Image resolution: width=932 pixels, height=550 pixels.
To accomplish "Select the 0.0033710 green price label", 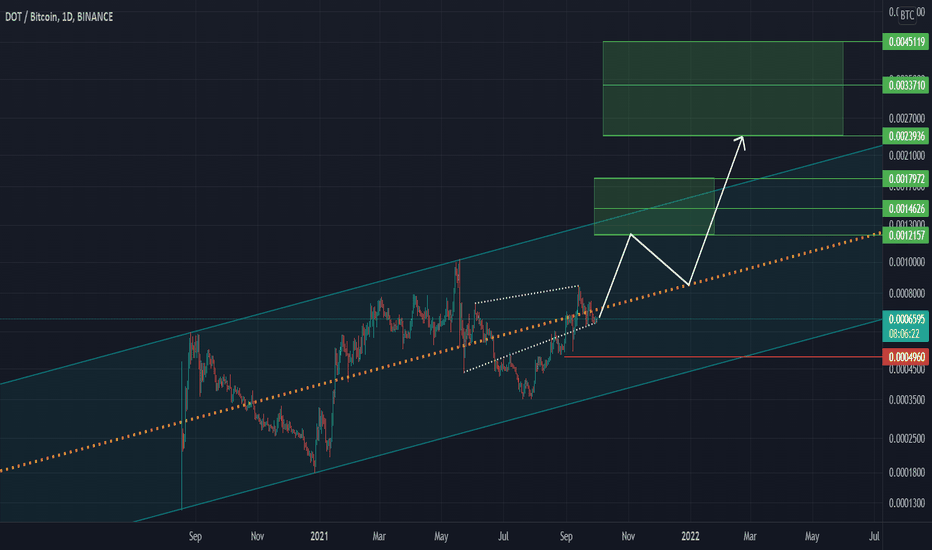I will click(906, 85).
